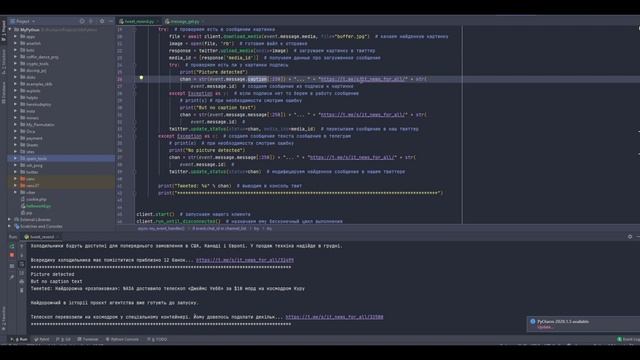This screenshot has height=360, width=640.
Task: Select the highlighted folder row in project tree
Action: 61,158
